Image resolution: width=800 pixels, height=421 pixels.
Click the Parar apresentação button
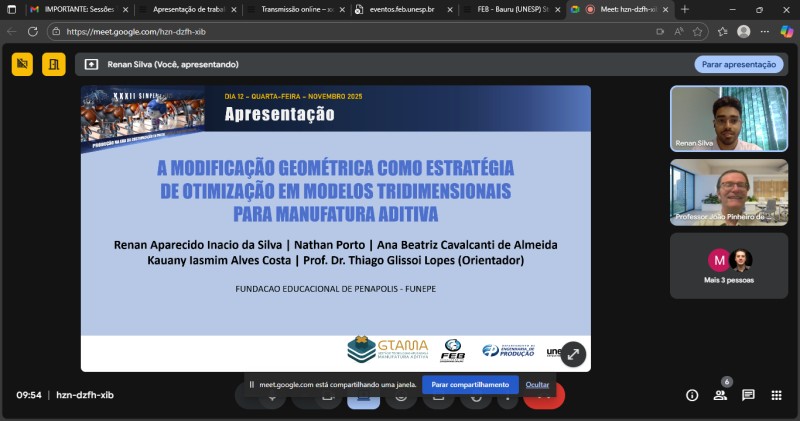click(738, 64)
